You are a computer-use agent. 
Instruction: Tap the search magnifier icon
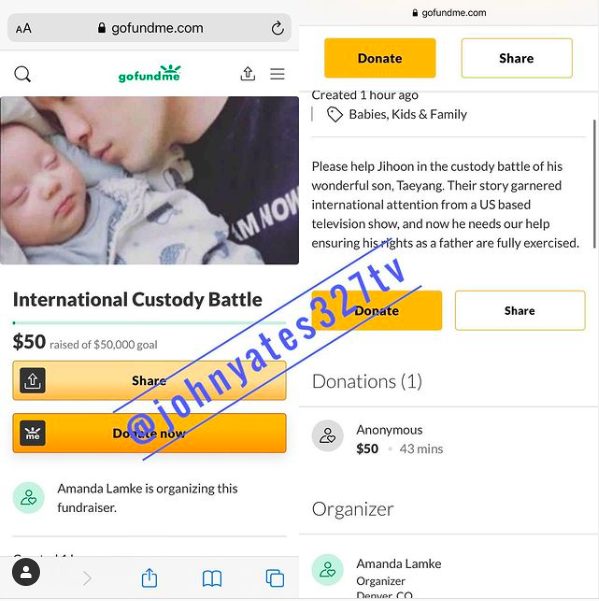(22, 74)
